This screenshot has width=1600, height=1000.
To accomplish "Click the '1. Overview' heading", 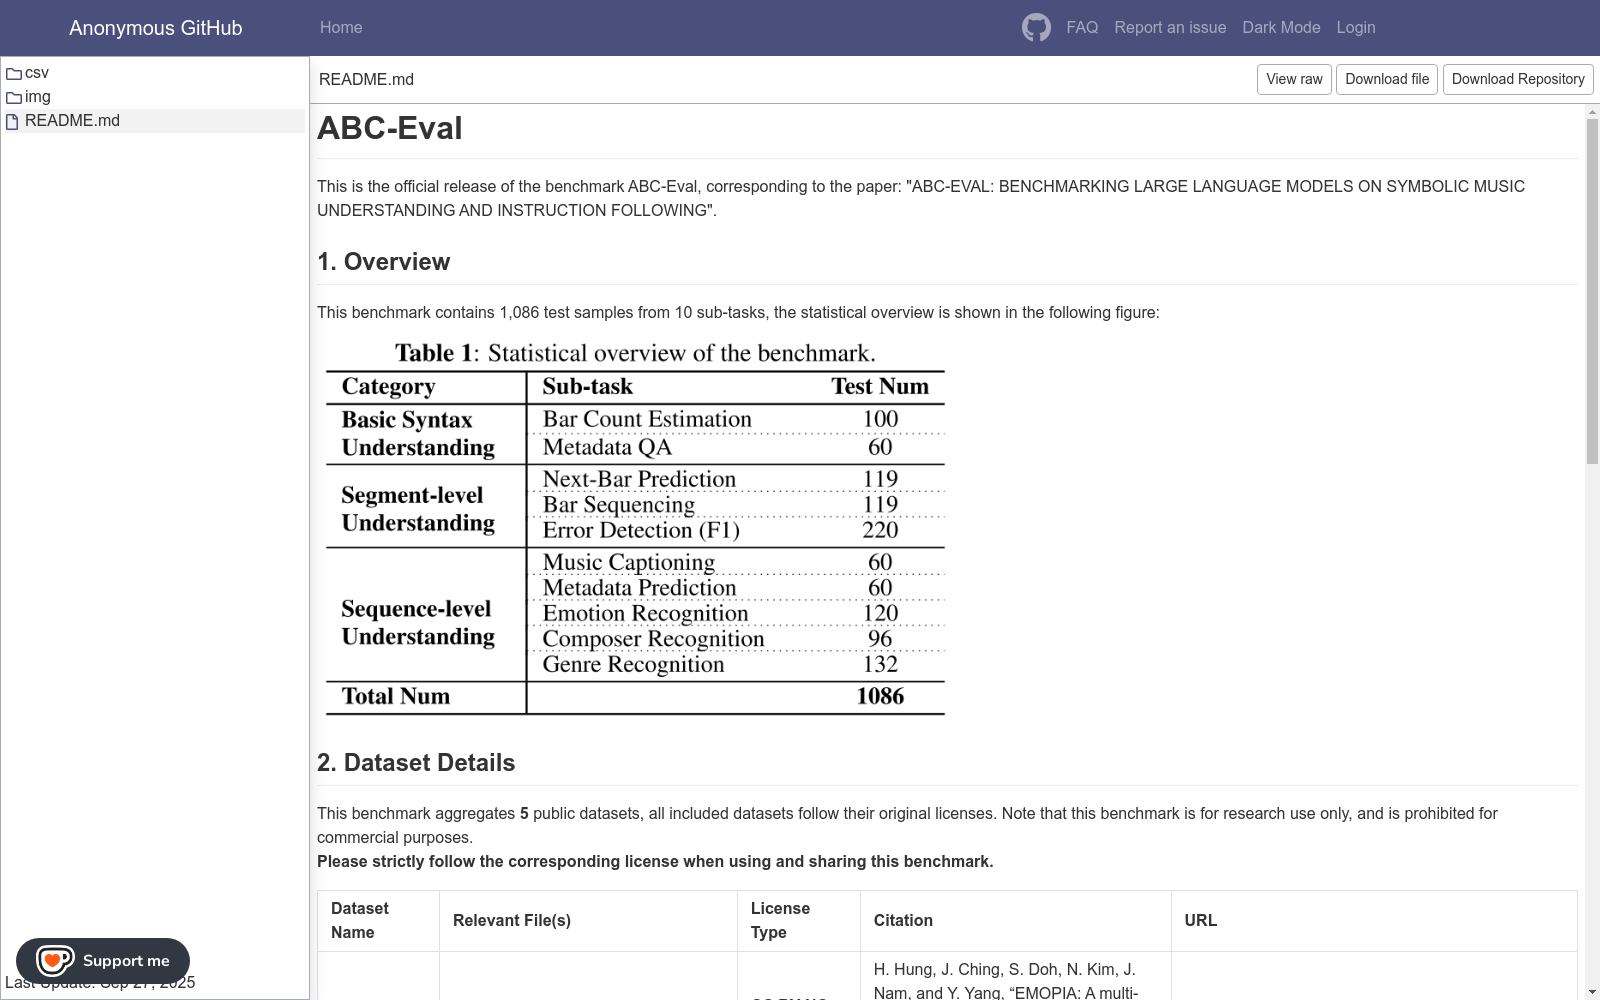I will [384, 262].
